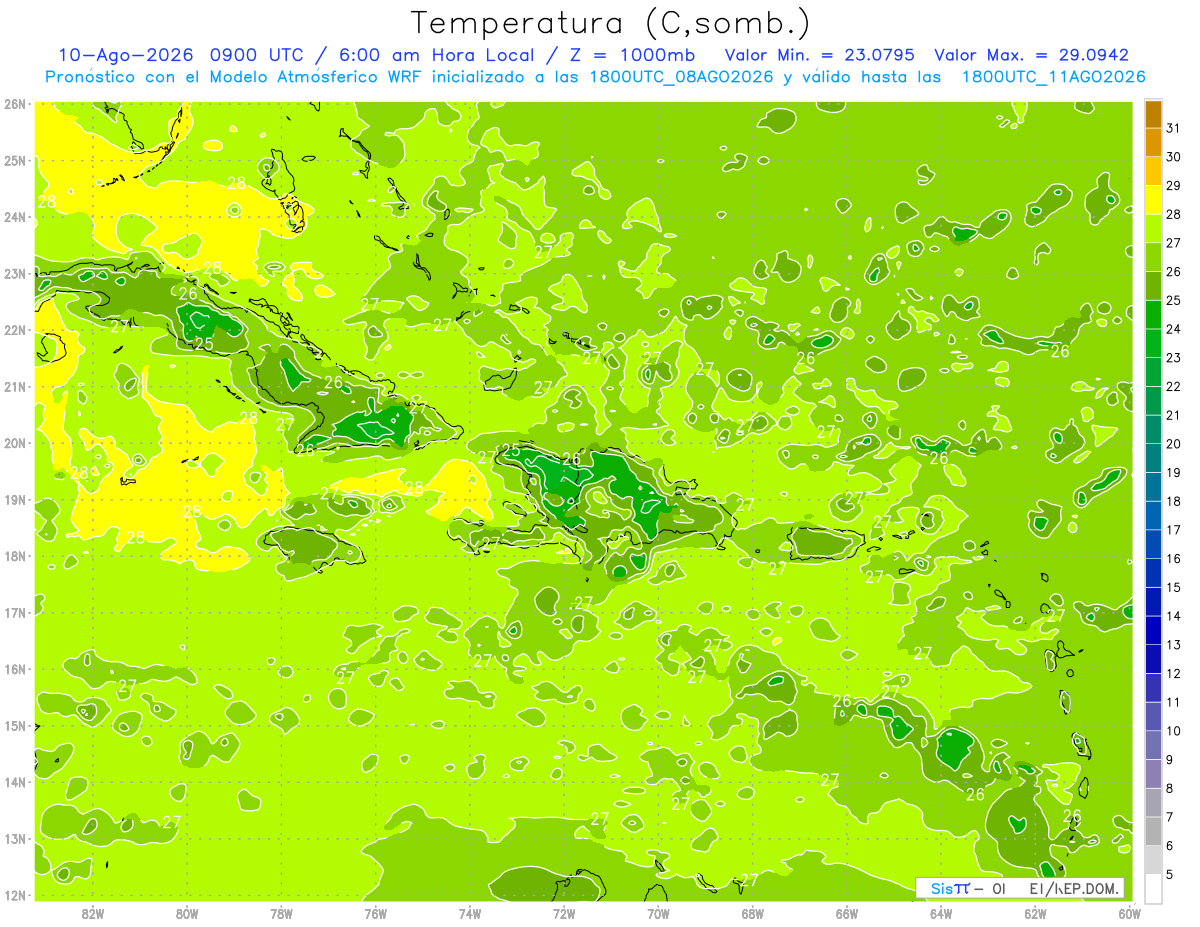Select the '1800UTC_08AGO2026' initialization timestamp
This screenshot has width=1200, height=927.
click(x=679, y=77)
